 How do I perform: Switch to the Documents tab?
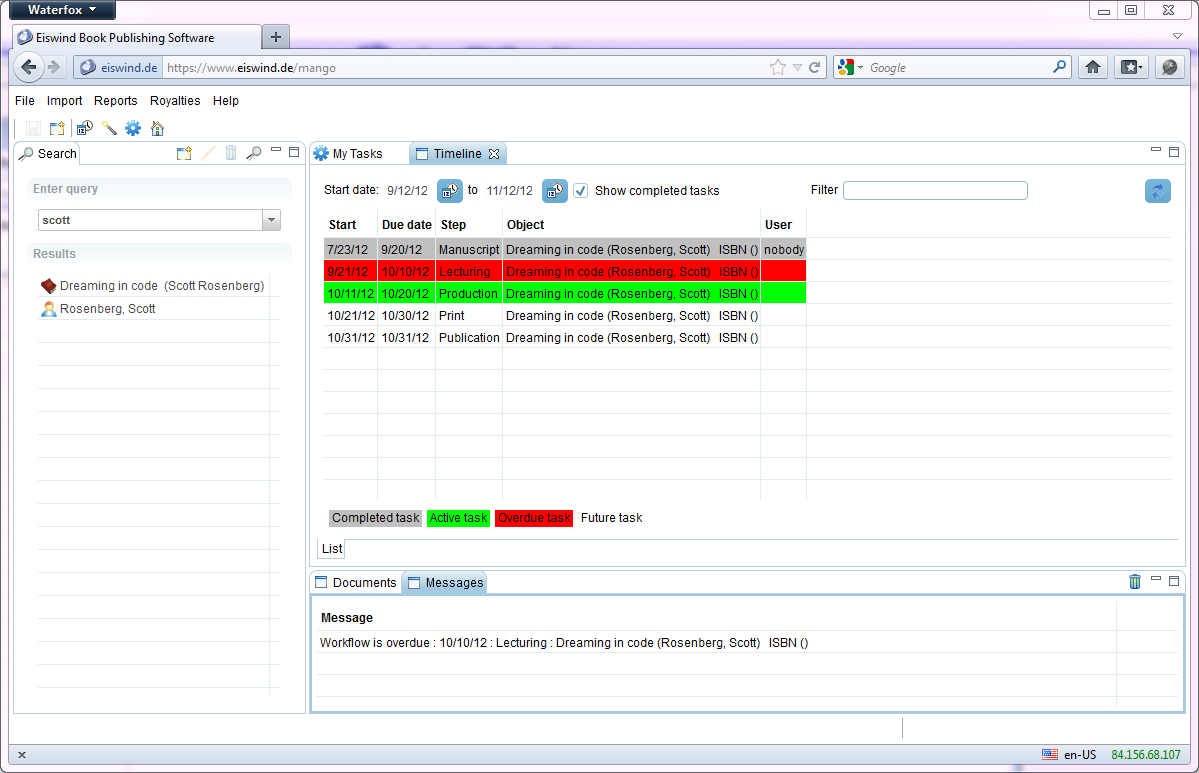click(356, 583)
